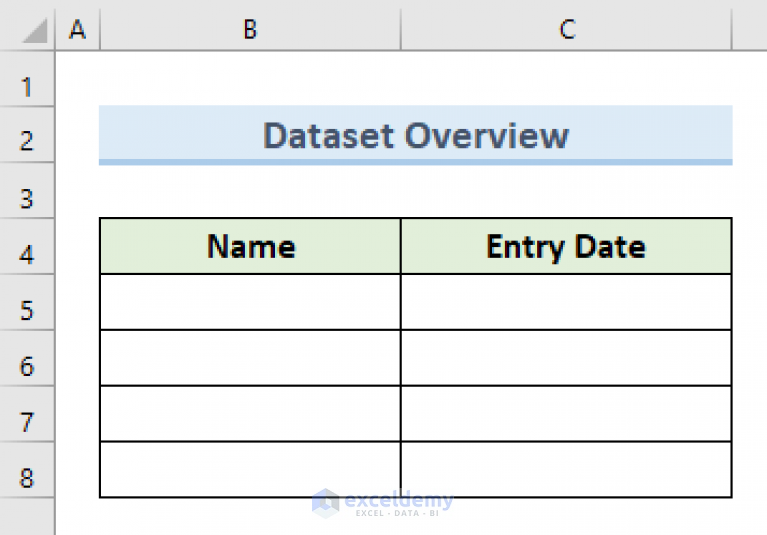Select column A header
The image size is (767, 535).
77,31
